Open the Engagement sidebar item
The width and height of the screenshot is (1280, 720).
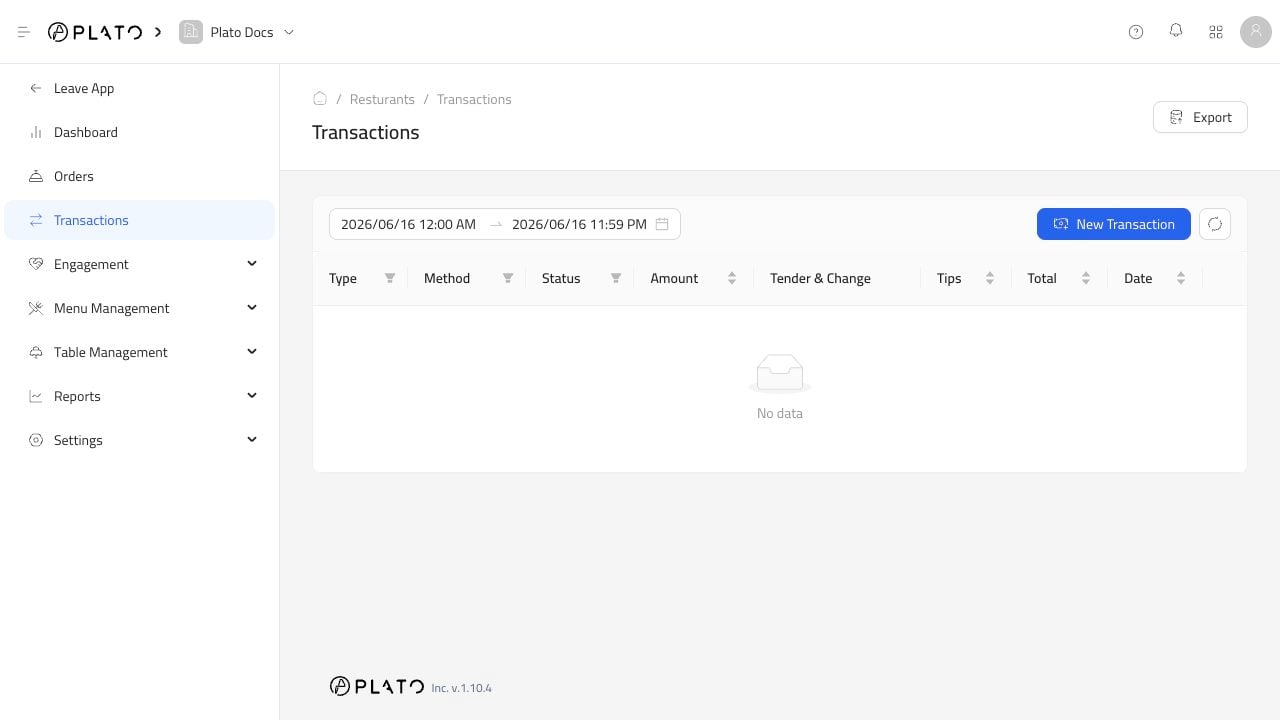tap(139, 264)
